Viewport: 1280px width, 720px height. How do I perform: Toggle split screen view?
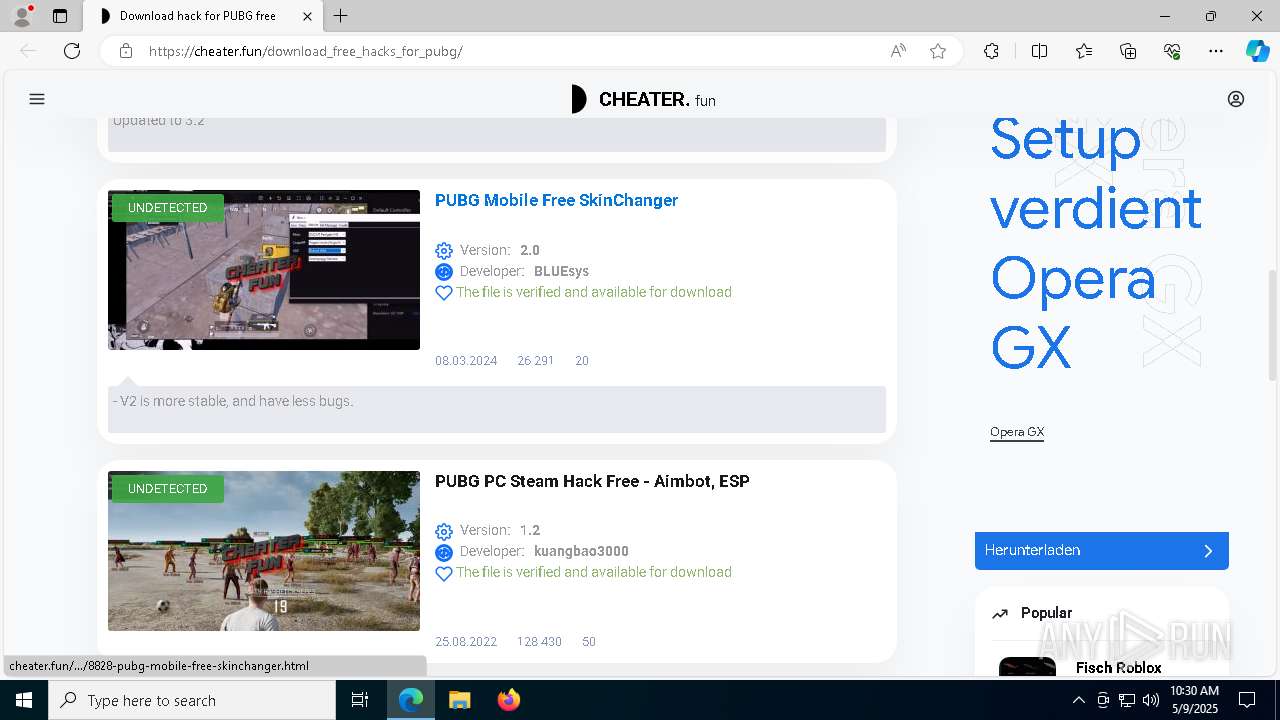click(1039, 51)
